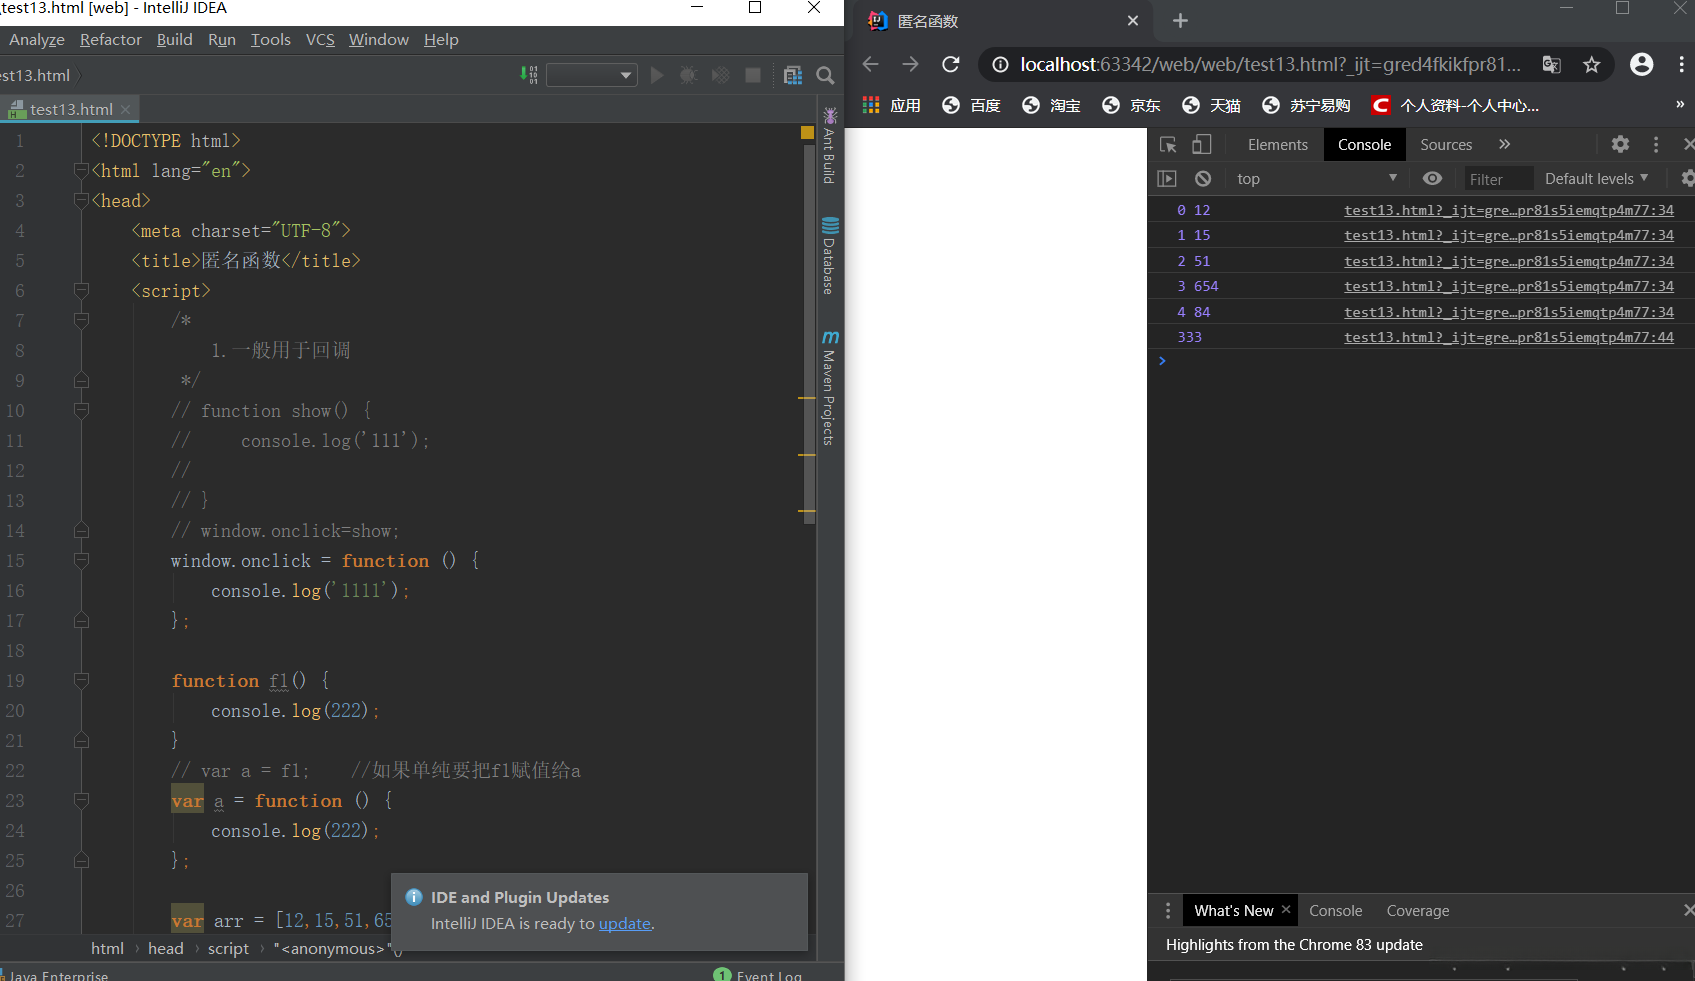Click the update link in IDE notification

(x=624, y=924)
